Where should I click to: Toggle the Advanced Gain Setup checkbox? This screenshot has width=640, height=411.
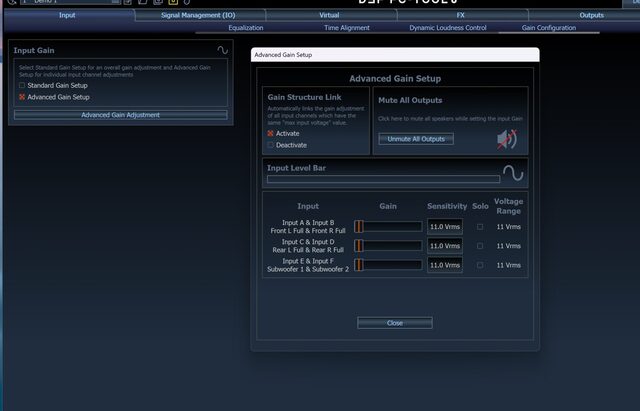click(22, 97)
